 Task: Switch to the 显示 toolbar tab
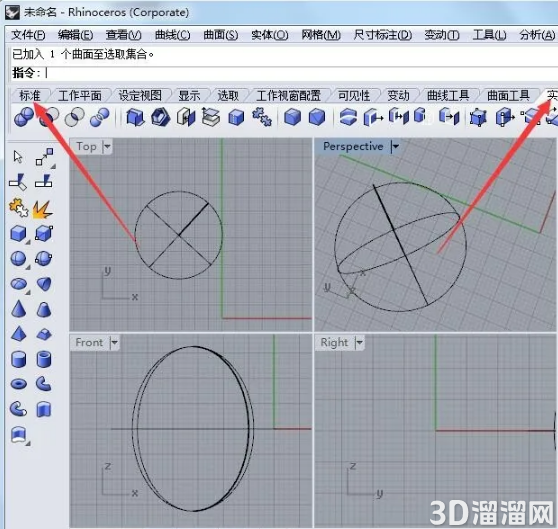[189, 96]
